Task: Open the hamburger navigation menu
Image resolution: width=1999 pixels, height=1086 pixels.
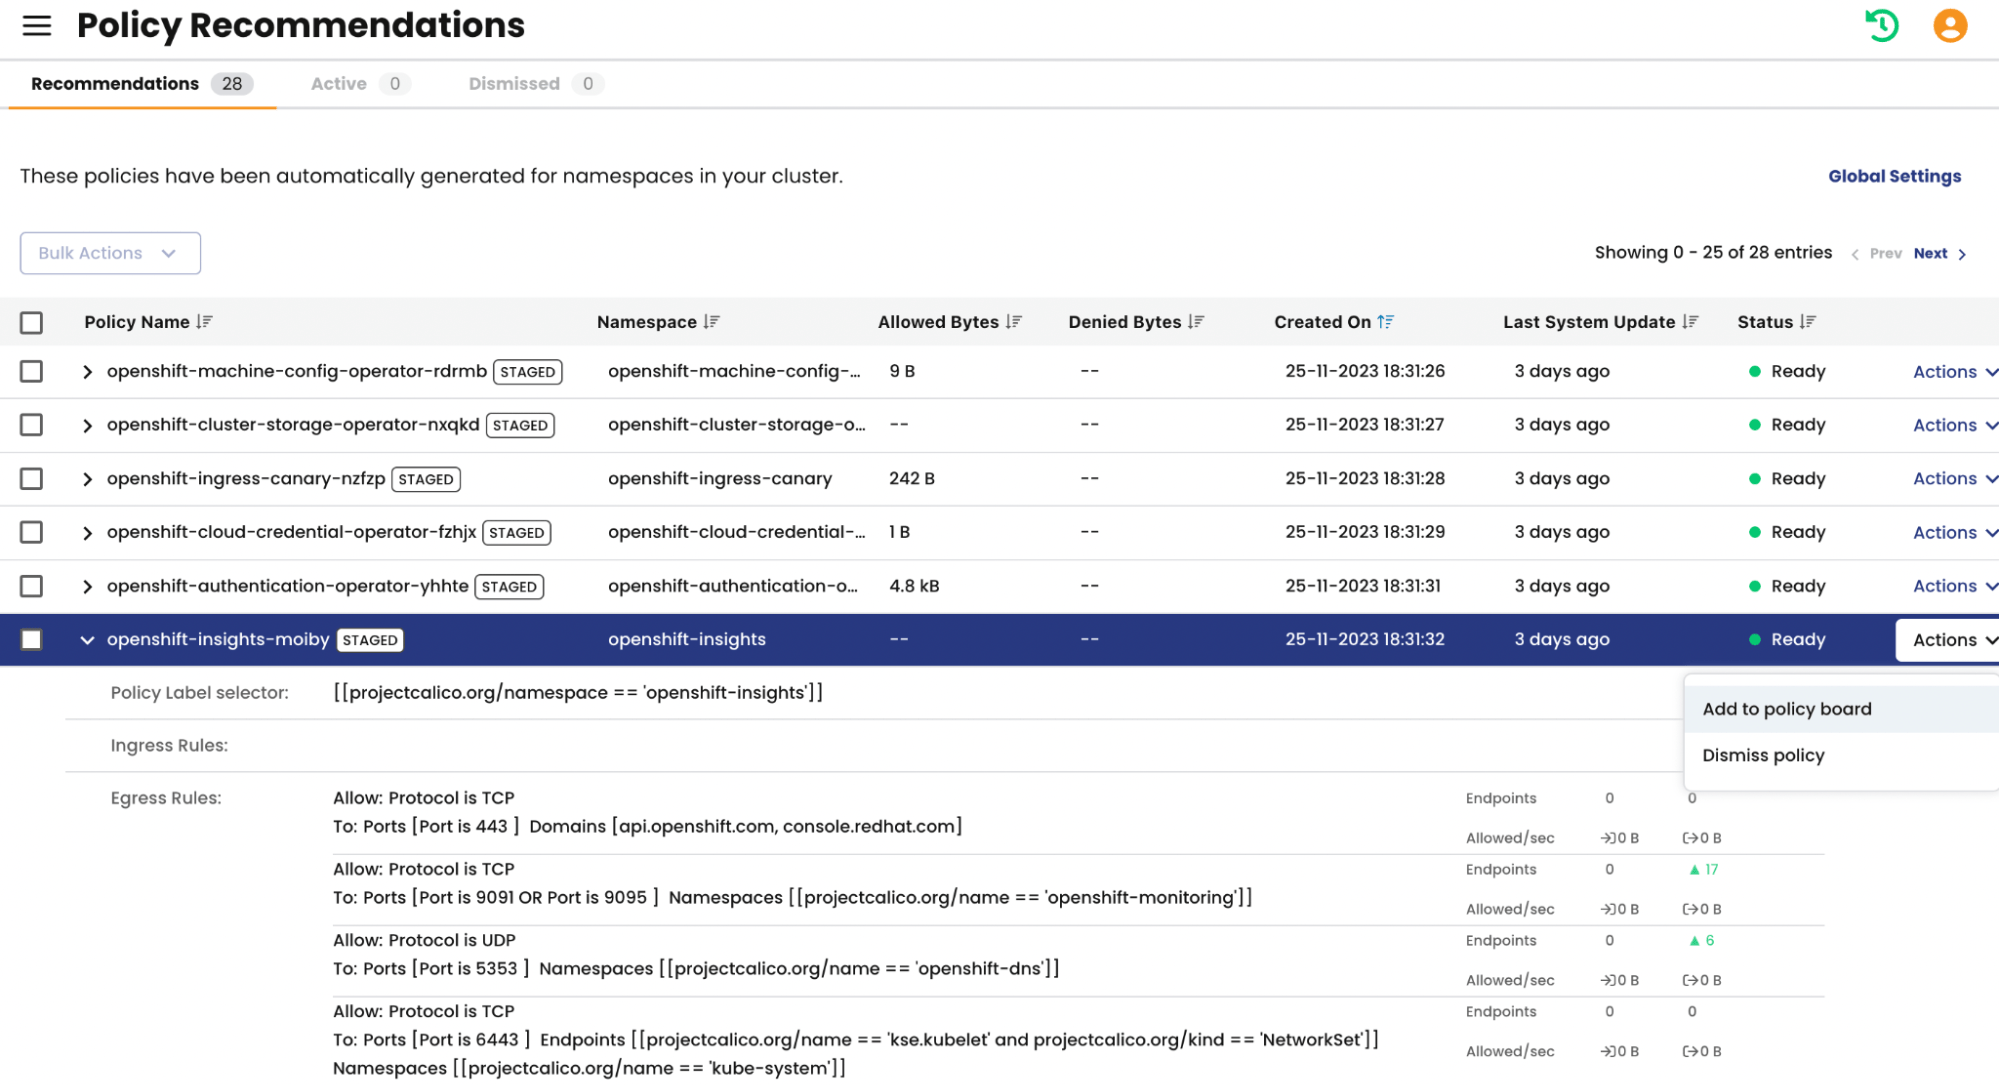Action: pos(36,26)
